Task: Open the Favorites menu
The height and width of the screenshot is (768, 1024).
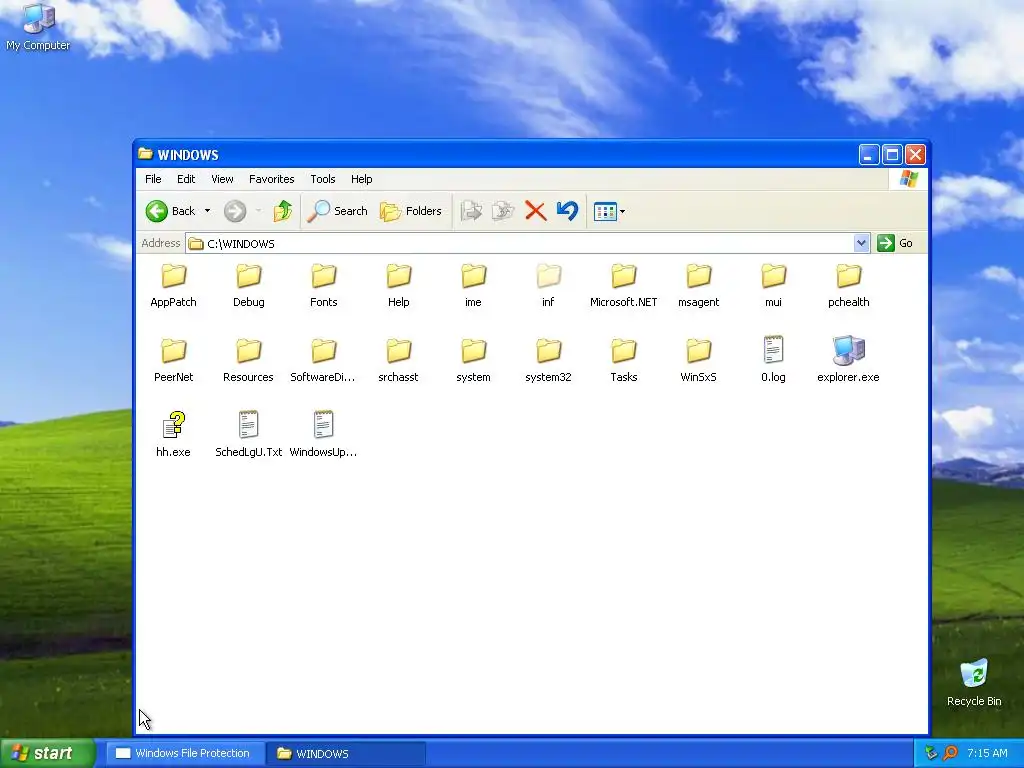Action: 272,179
